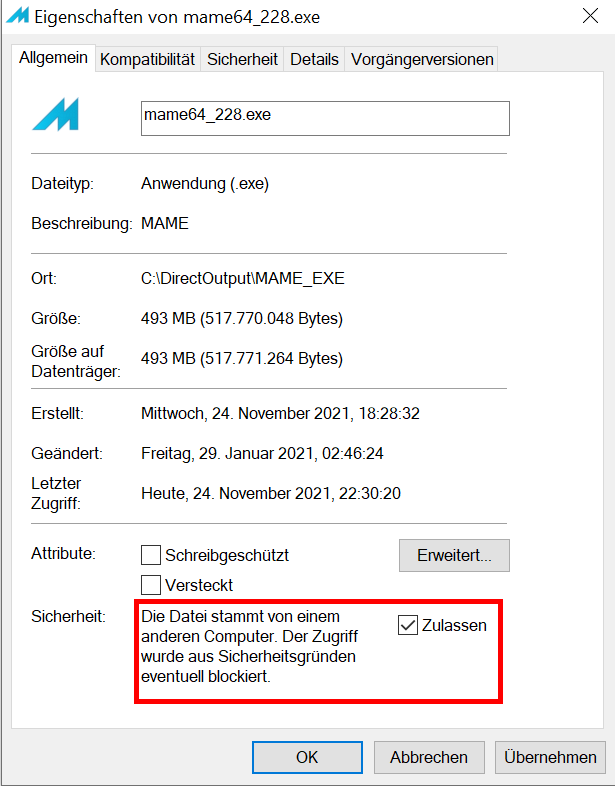Open the Vorgängerversionen tab
Viewport: 615px width, 786px height.
[x=422, y=59]
